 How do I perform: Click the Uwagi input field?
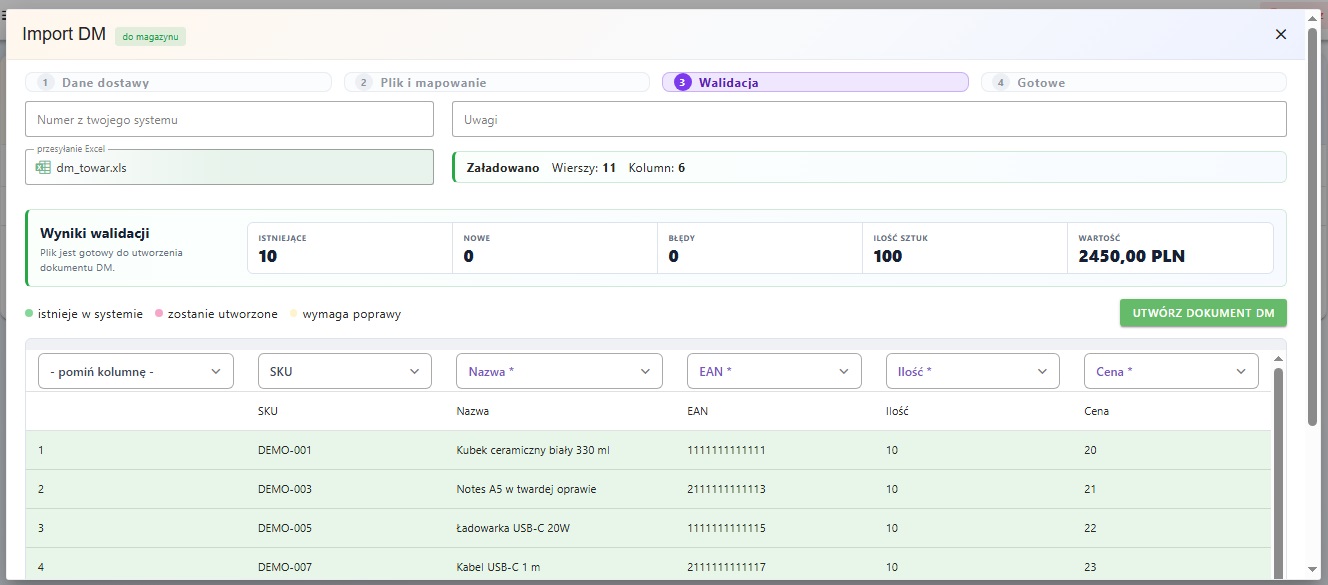[x=869, y=119]
